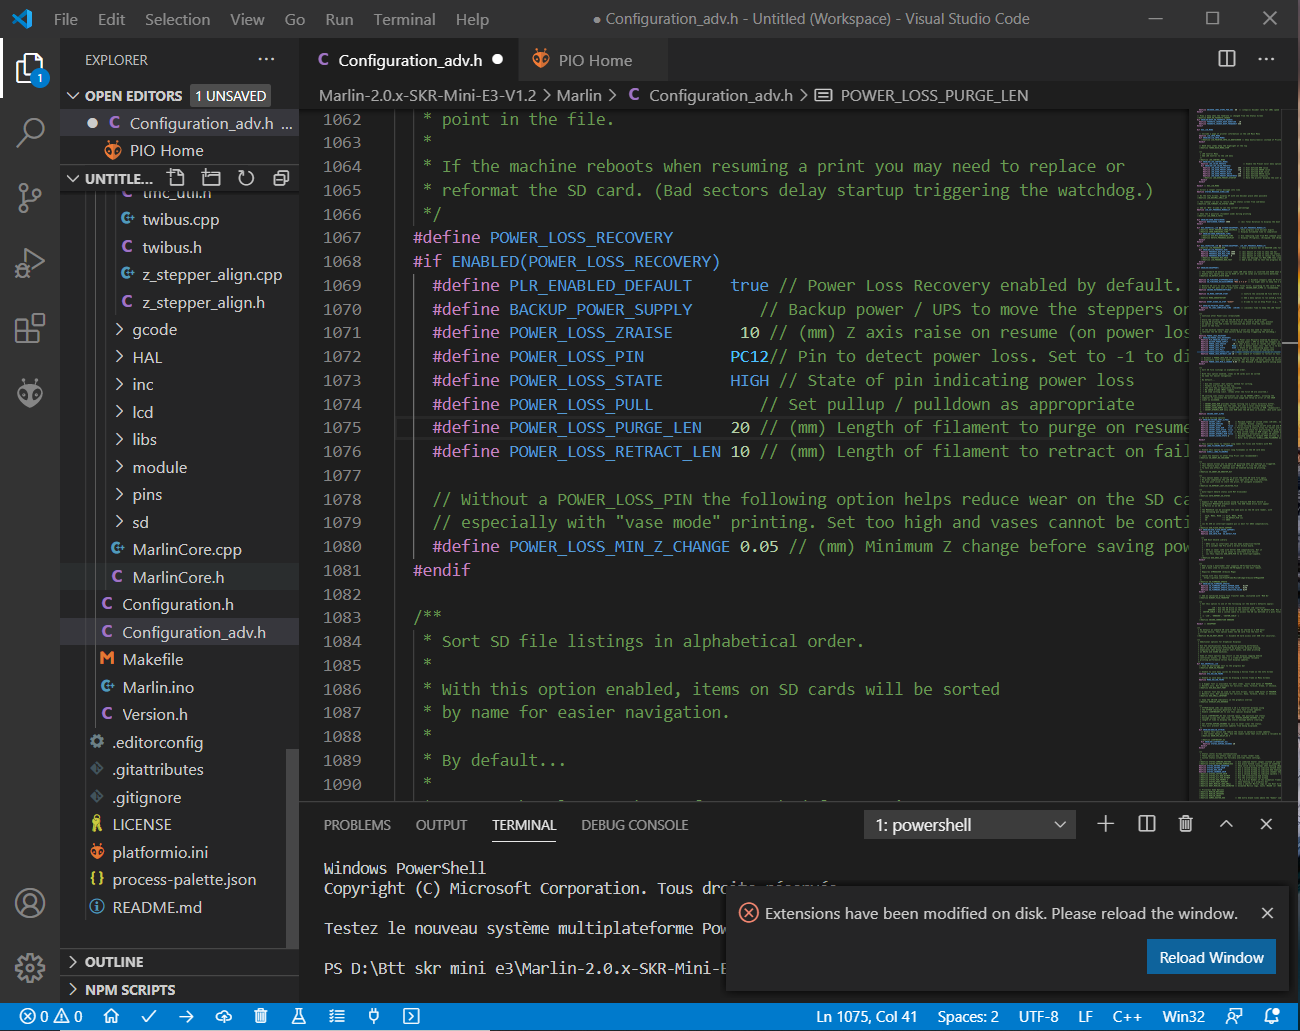Open the Manage gear icon
Image resolution: width=1300 pixels, height=1031 pixels.
(x=30, y=967)
